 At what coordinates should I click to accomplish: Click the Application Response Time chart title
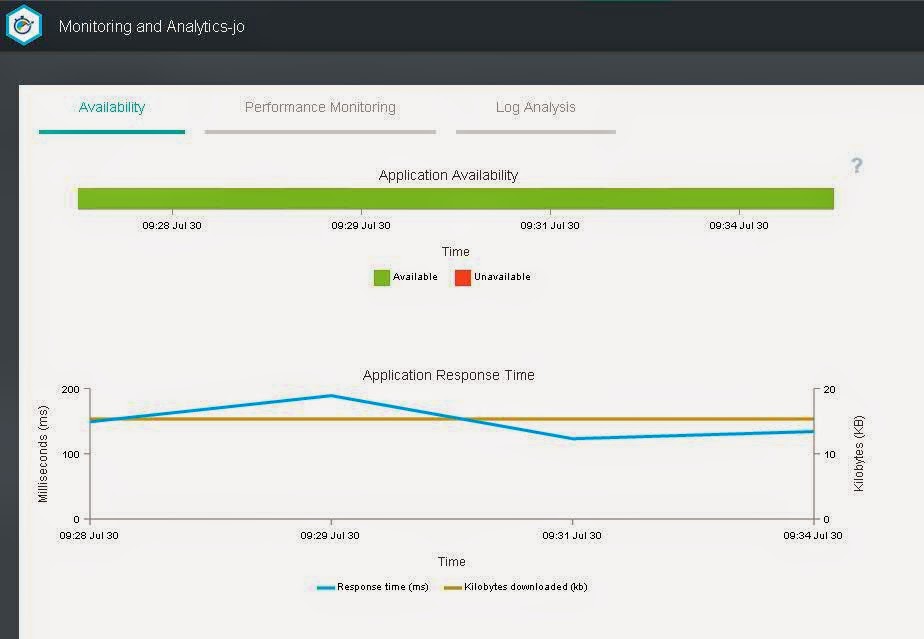pos(448,376)
